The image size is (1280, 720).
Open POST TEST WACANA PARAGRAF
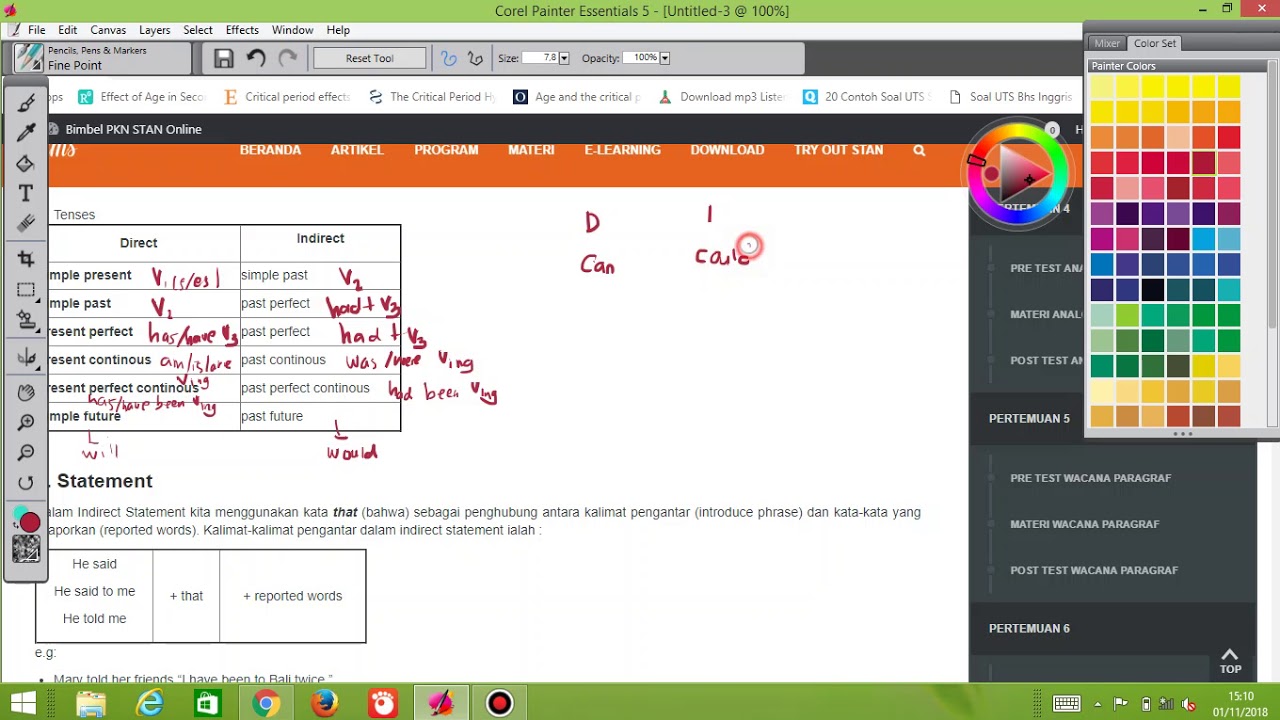pos(1094,570)
